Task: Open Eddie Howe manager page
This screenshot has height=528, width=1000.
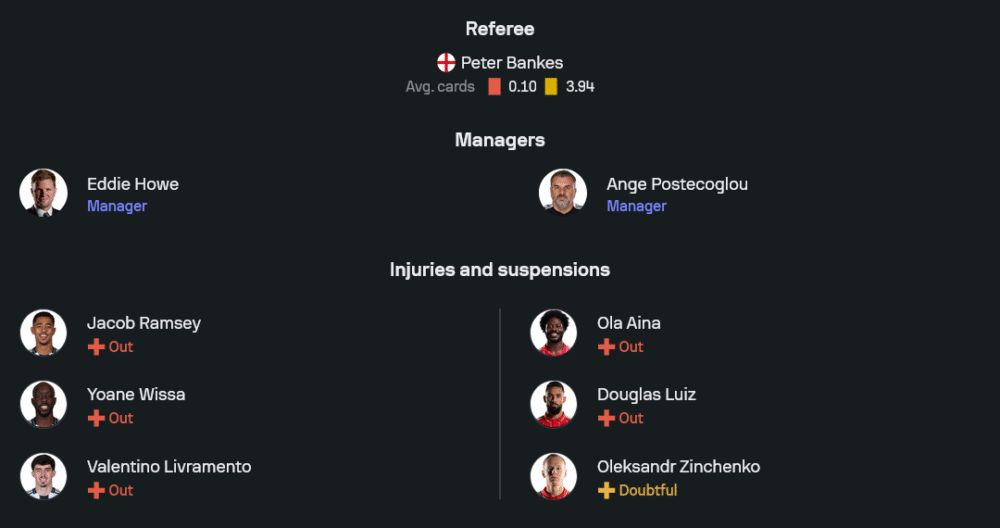Action: click(x=133, y=184)
